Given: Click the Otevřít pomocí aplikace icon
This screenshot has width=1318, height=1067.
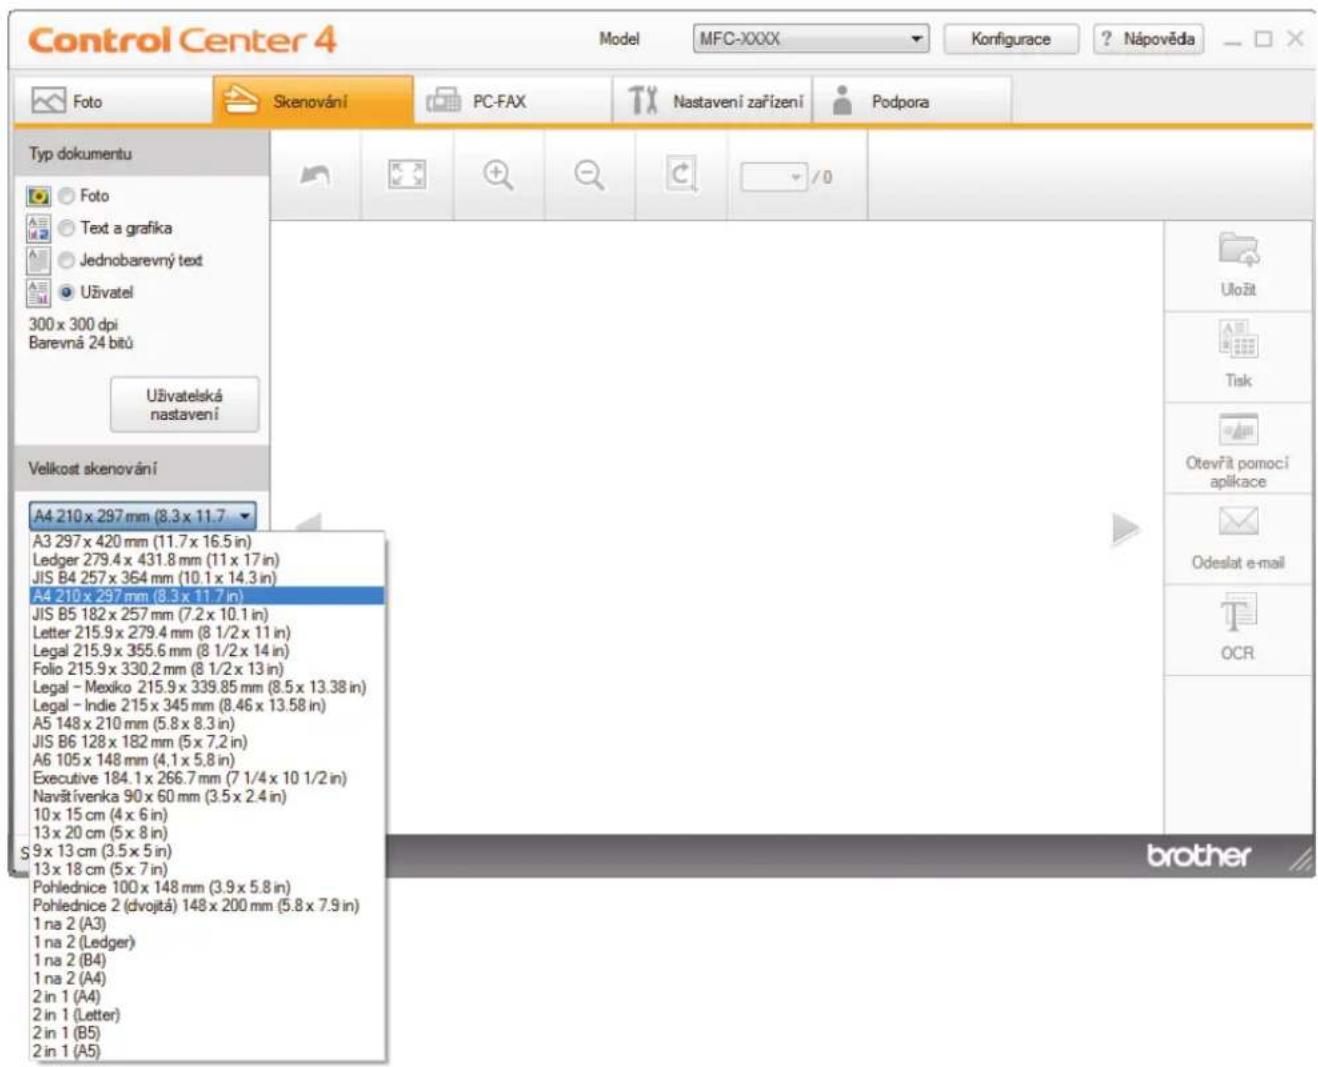Looking at the screenshot, I should point(1238,430).
